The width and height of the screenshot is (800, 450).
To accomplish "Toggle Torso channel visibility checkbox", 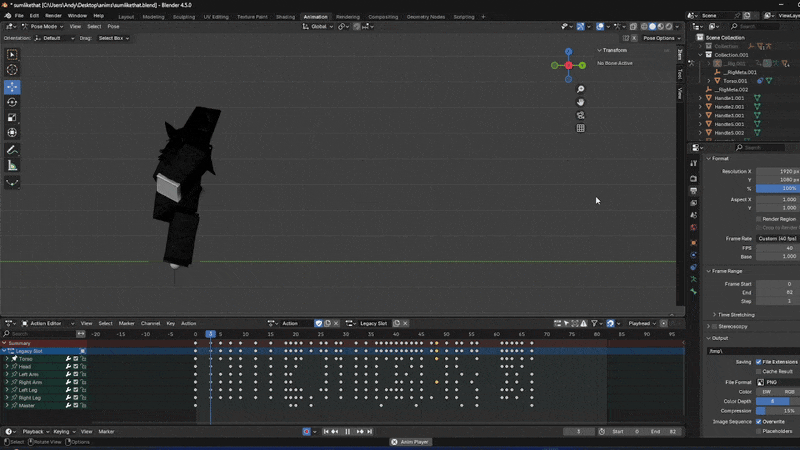I will (x=76, y=359).
